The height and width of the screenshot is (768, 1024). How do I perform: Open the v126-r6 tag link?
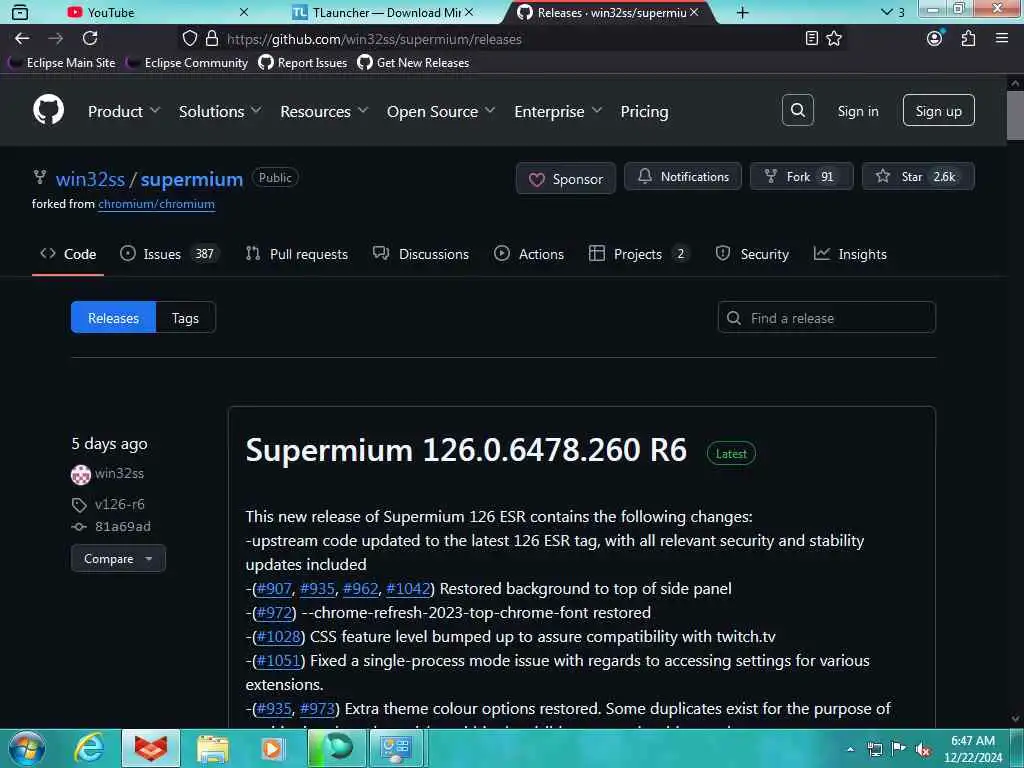click(120, 504)
